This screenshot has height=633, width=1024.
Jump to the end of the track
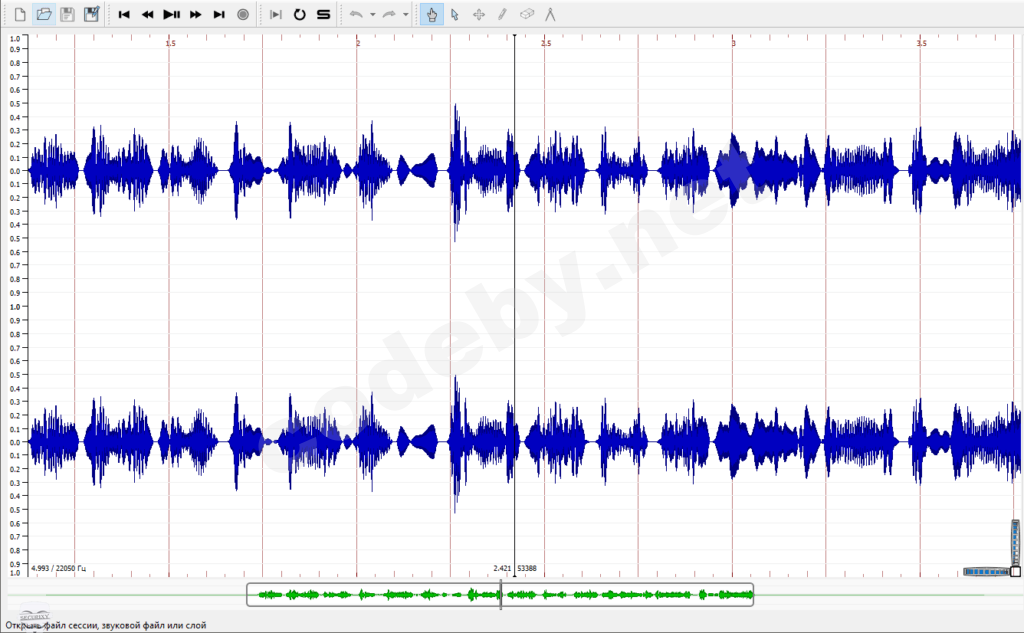point(217,14)
